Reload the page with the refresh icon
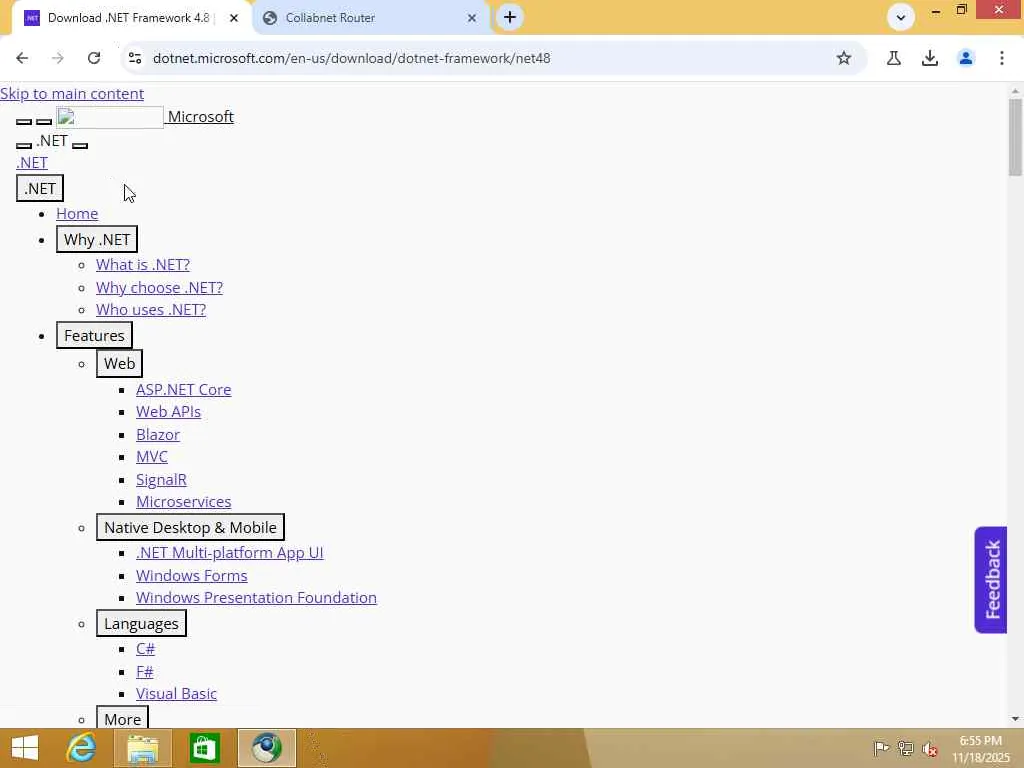 pyautogui.click(x=94, y=58)
